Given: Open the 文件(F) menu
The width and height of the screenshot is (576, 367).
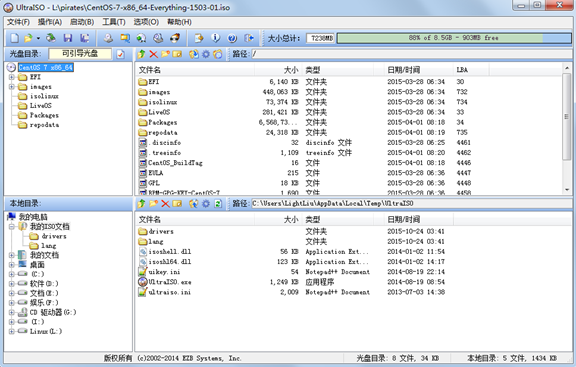Looking at the screenshot, I should 18,22.
